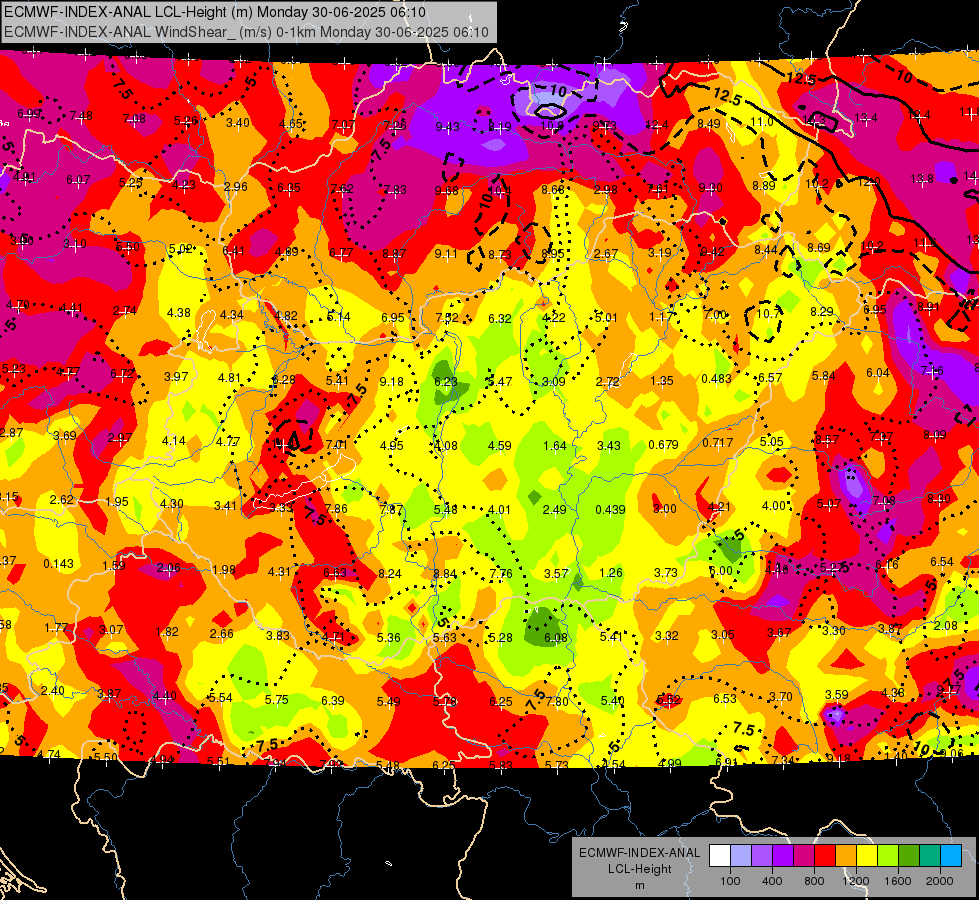Select the grid value 0.143
This screenshot has height=900, width=979.
[x=59, y=564]
